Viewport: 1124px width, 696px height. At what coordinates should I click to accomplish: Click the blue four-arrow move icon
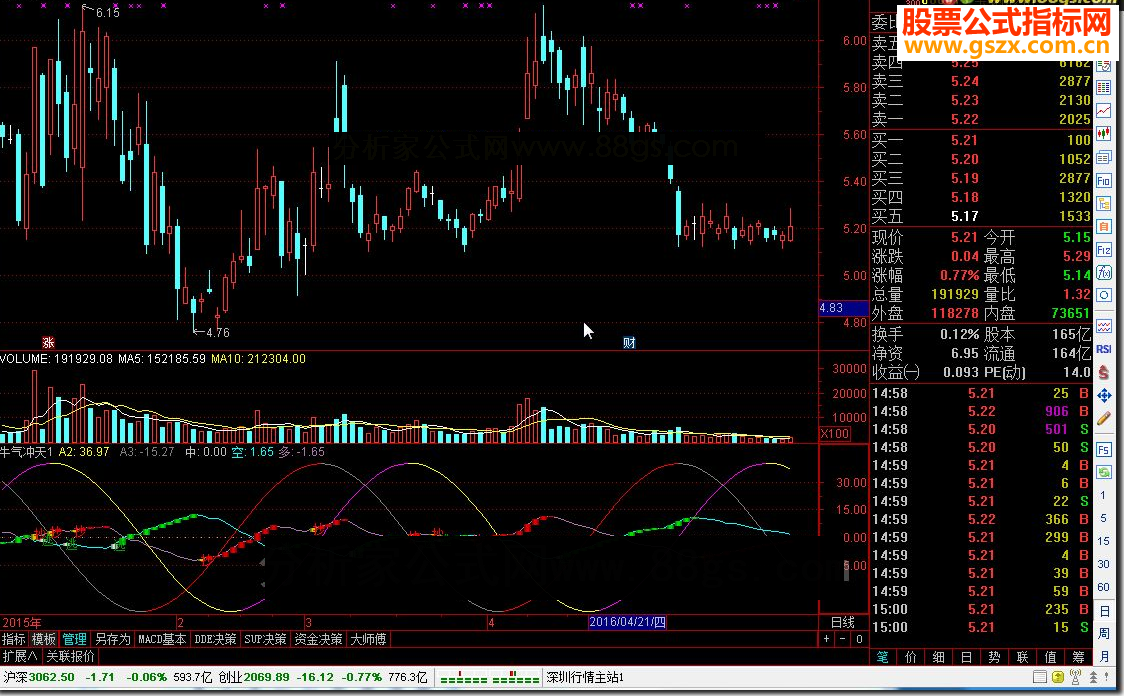tap(1104, 395)
